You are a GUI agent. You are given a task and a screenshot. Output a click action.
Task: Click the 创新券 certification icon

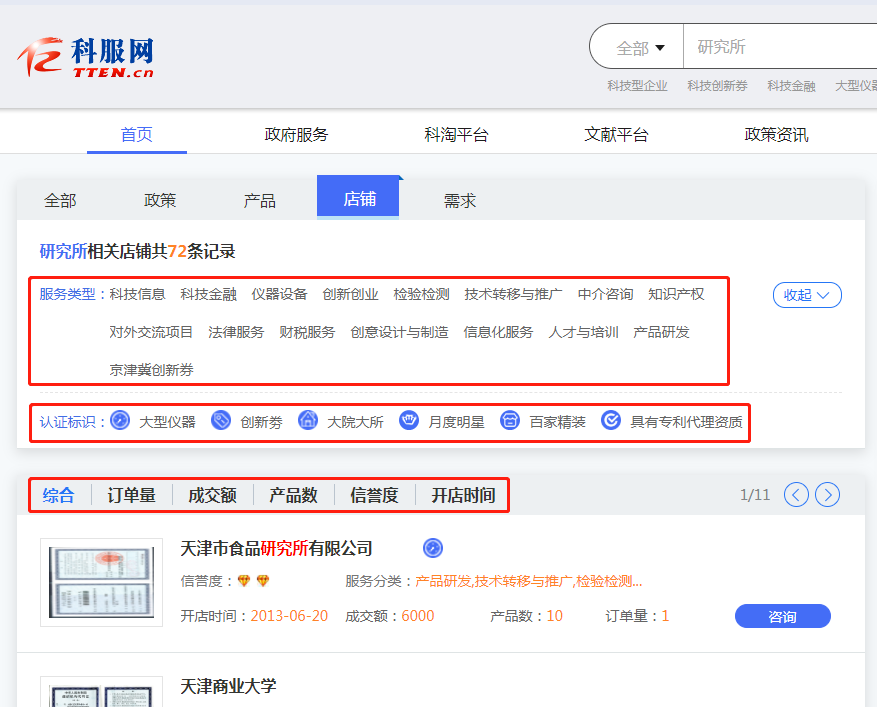[x=221, y=420]
